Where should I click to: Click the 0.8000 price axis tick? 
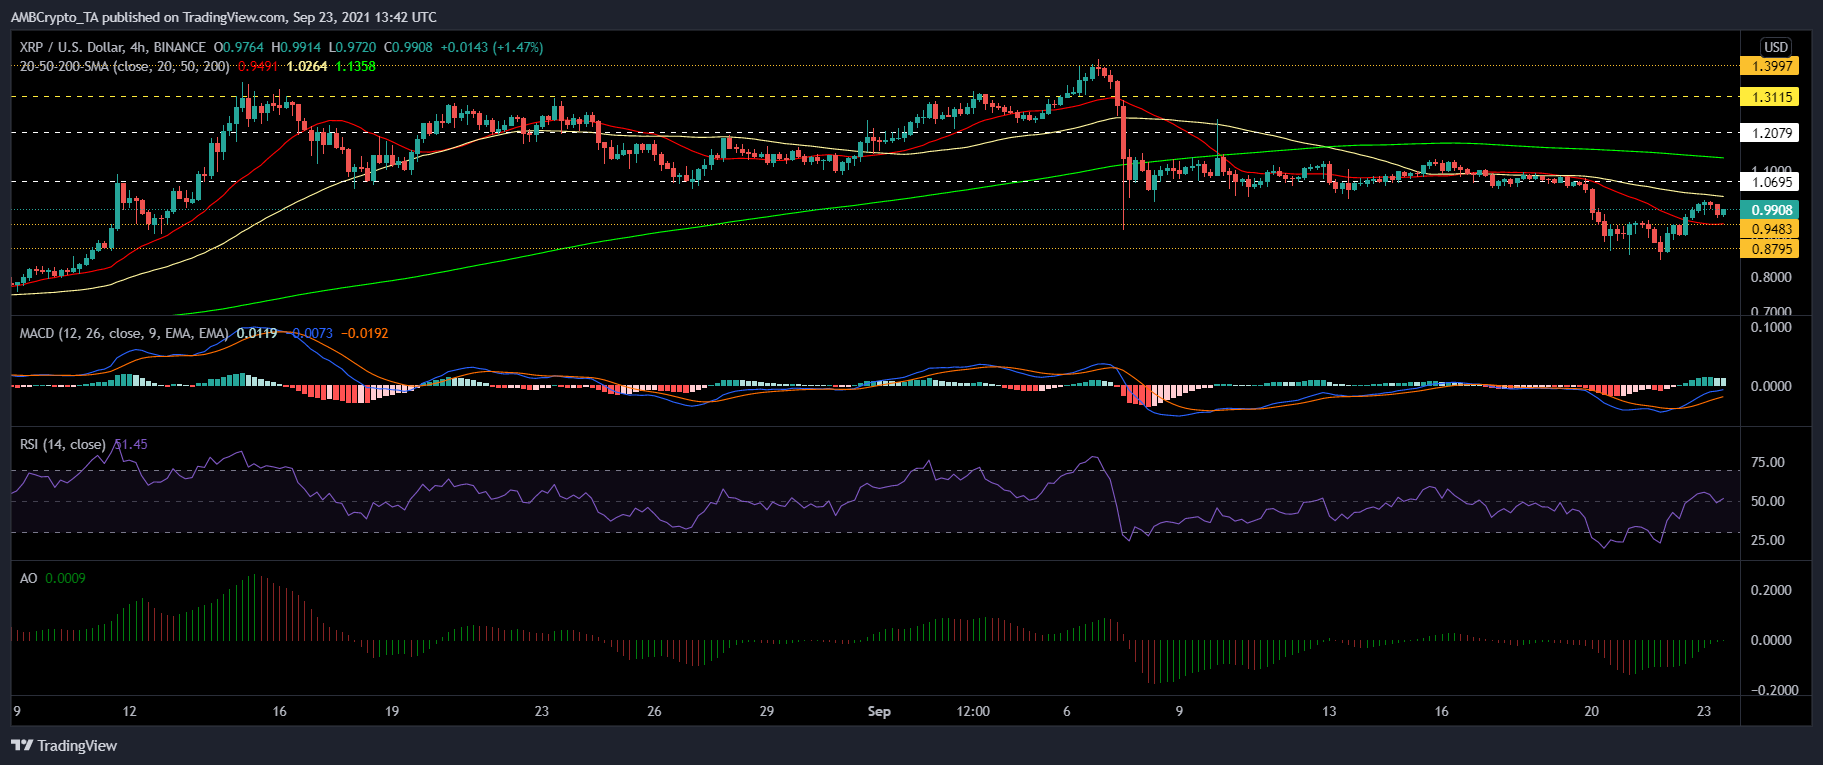point(1771,277)
